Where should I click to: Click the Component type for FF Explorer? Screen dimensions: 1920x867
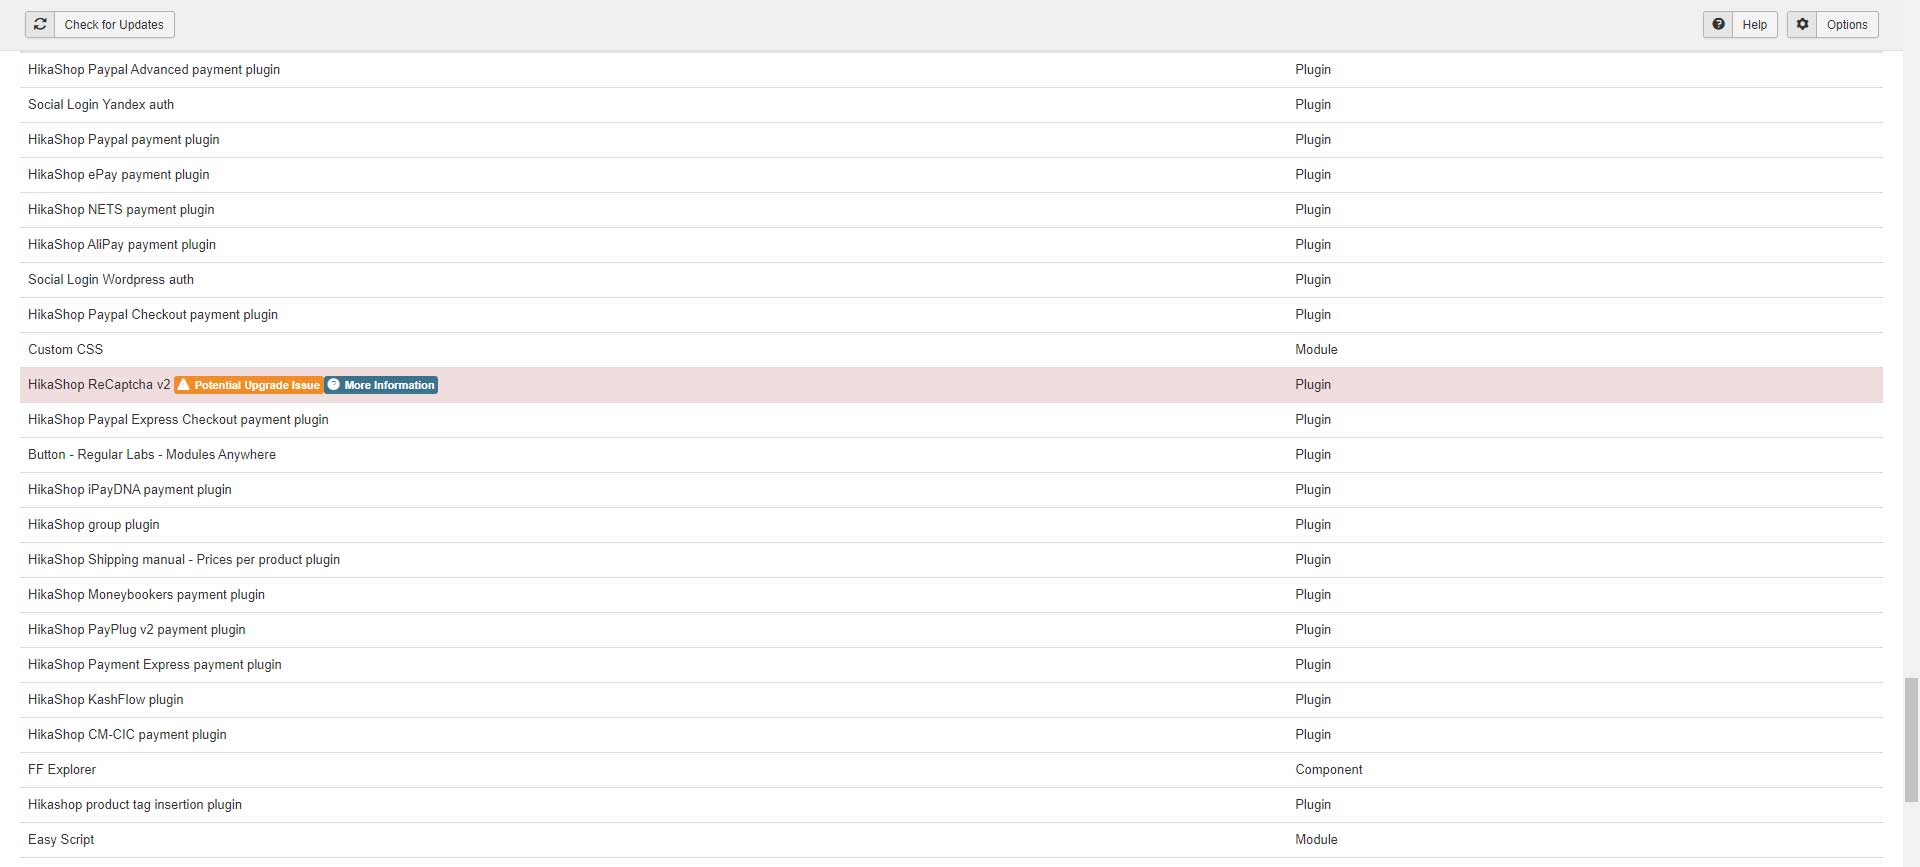1329,770
